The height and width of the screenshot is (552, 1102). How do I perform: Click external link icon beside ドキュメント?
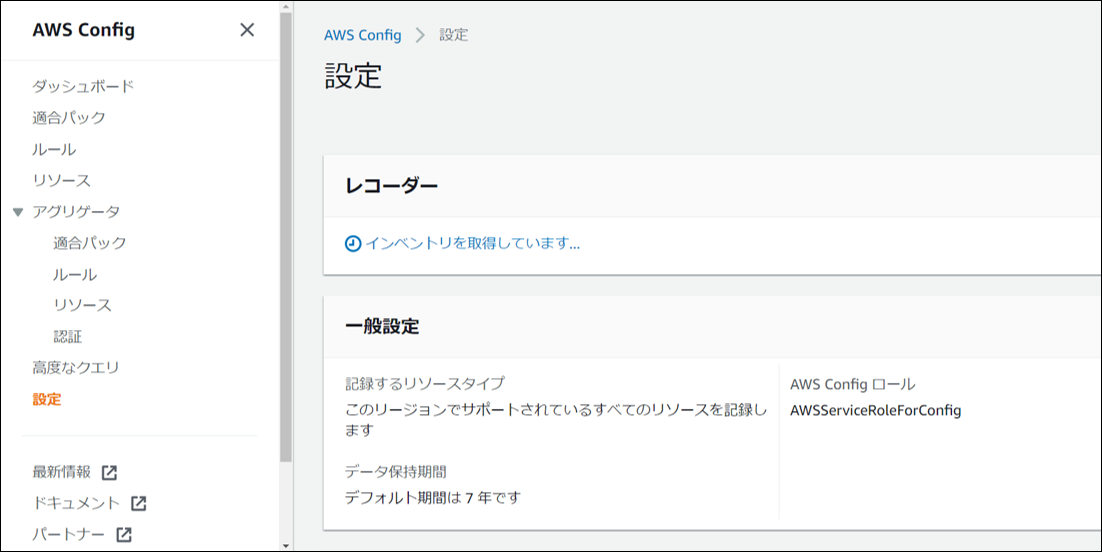[x=139, y=503]
